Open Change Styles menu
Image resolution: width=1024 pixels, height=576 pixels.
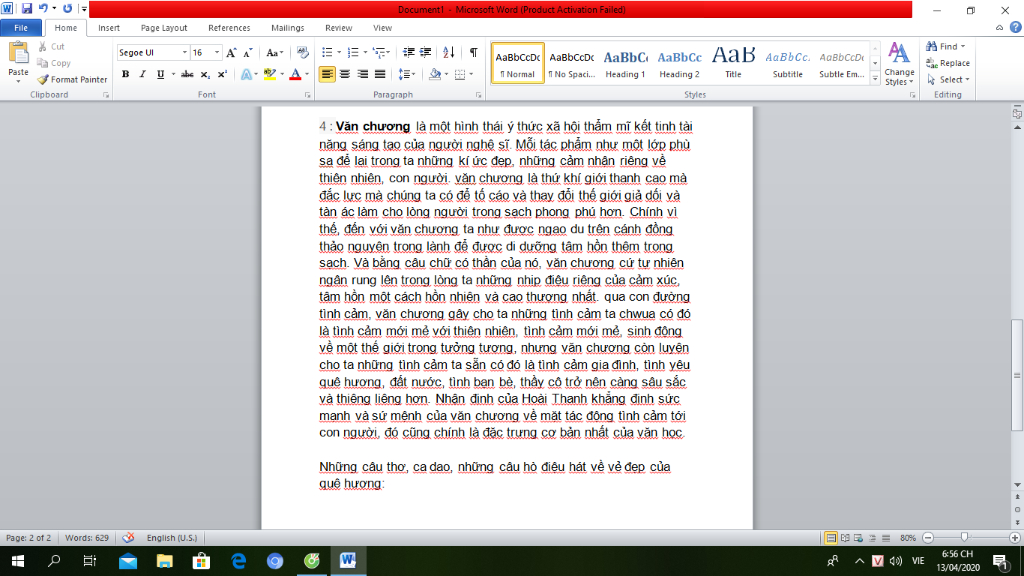tap(899, 63)
